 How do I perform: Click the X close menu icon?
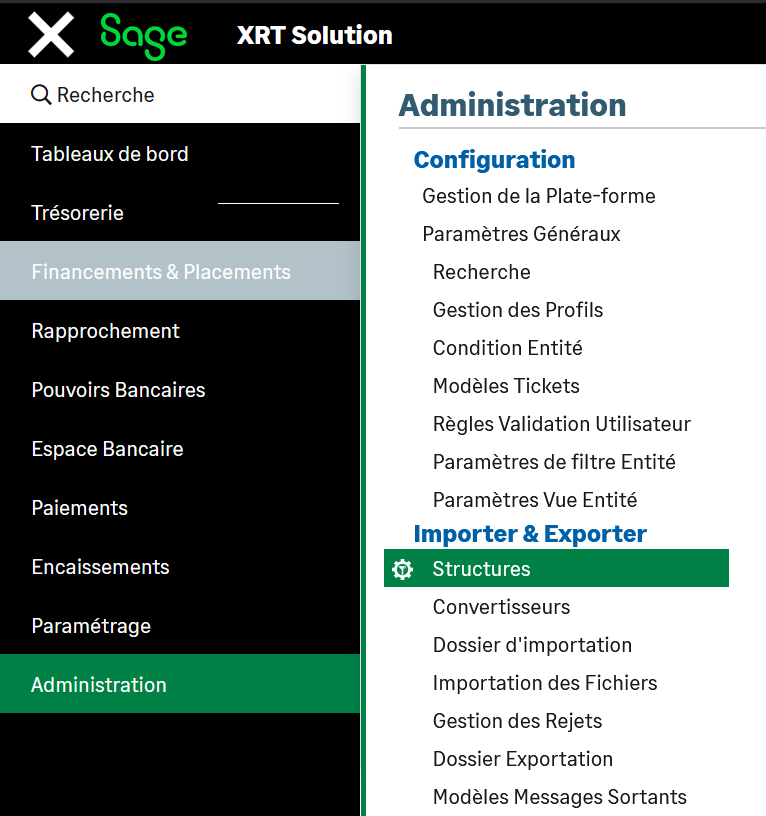coord(51,35)
